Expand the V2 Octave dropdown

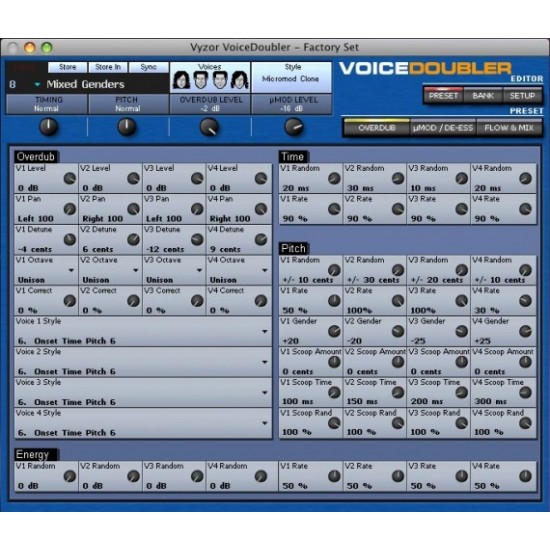coord(135,270)
